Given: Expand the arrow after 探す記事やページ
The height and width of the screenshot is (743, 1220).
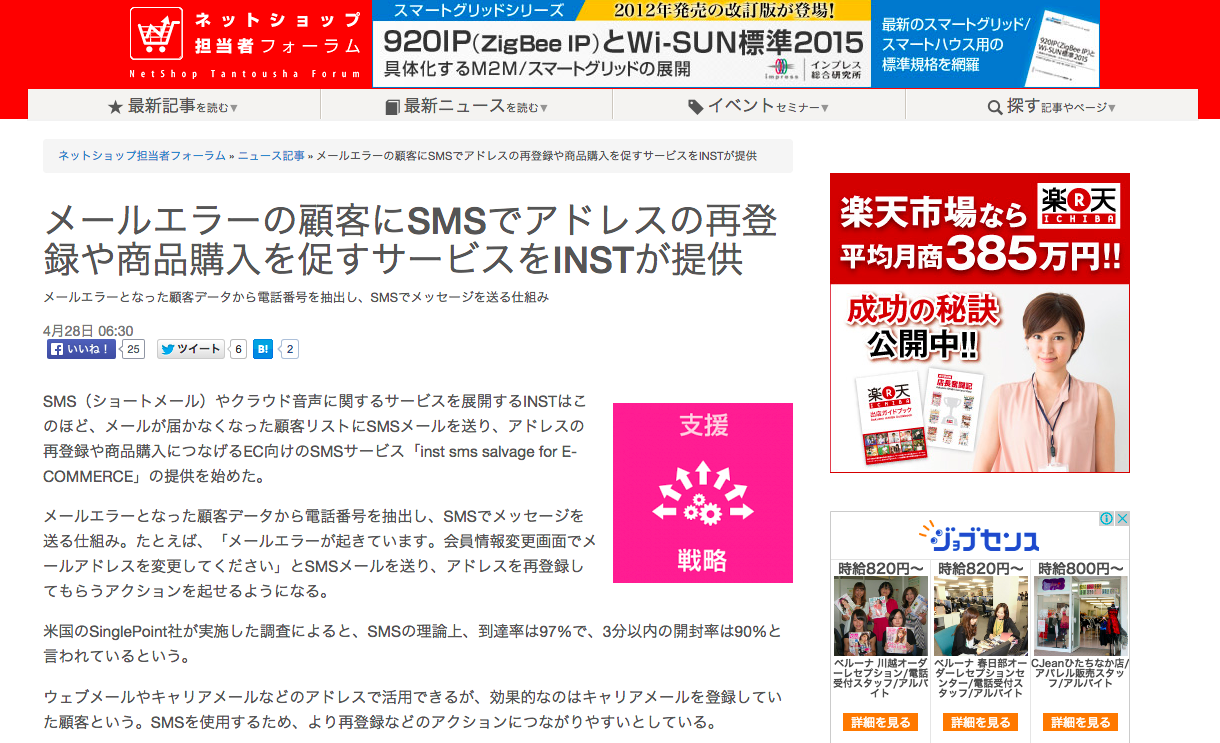Looking at the screenshot, I should pos(1112,108).
